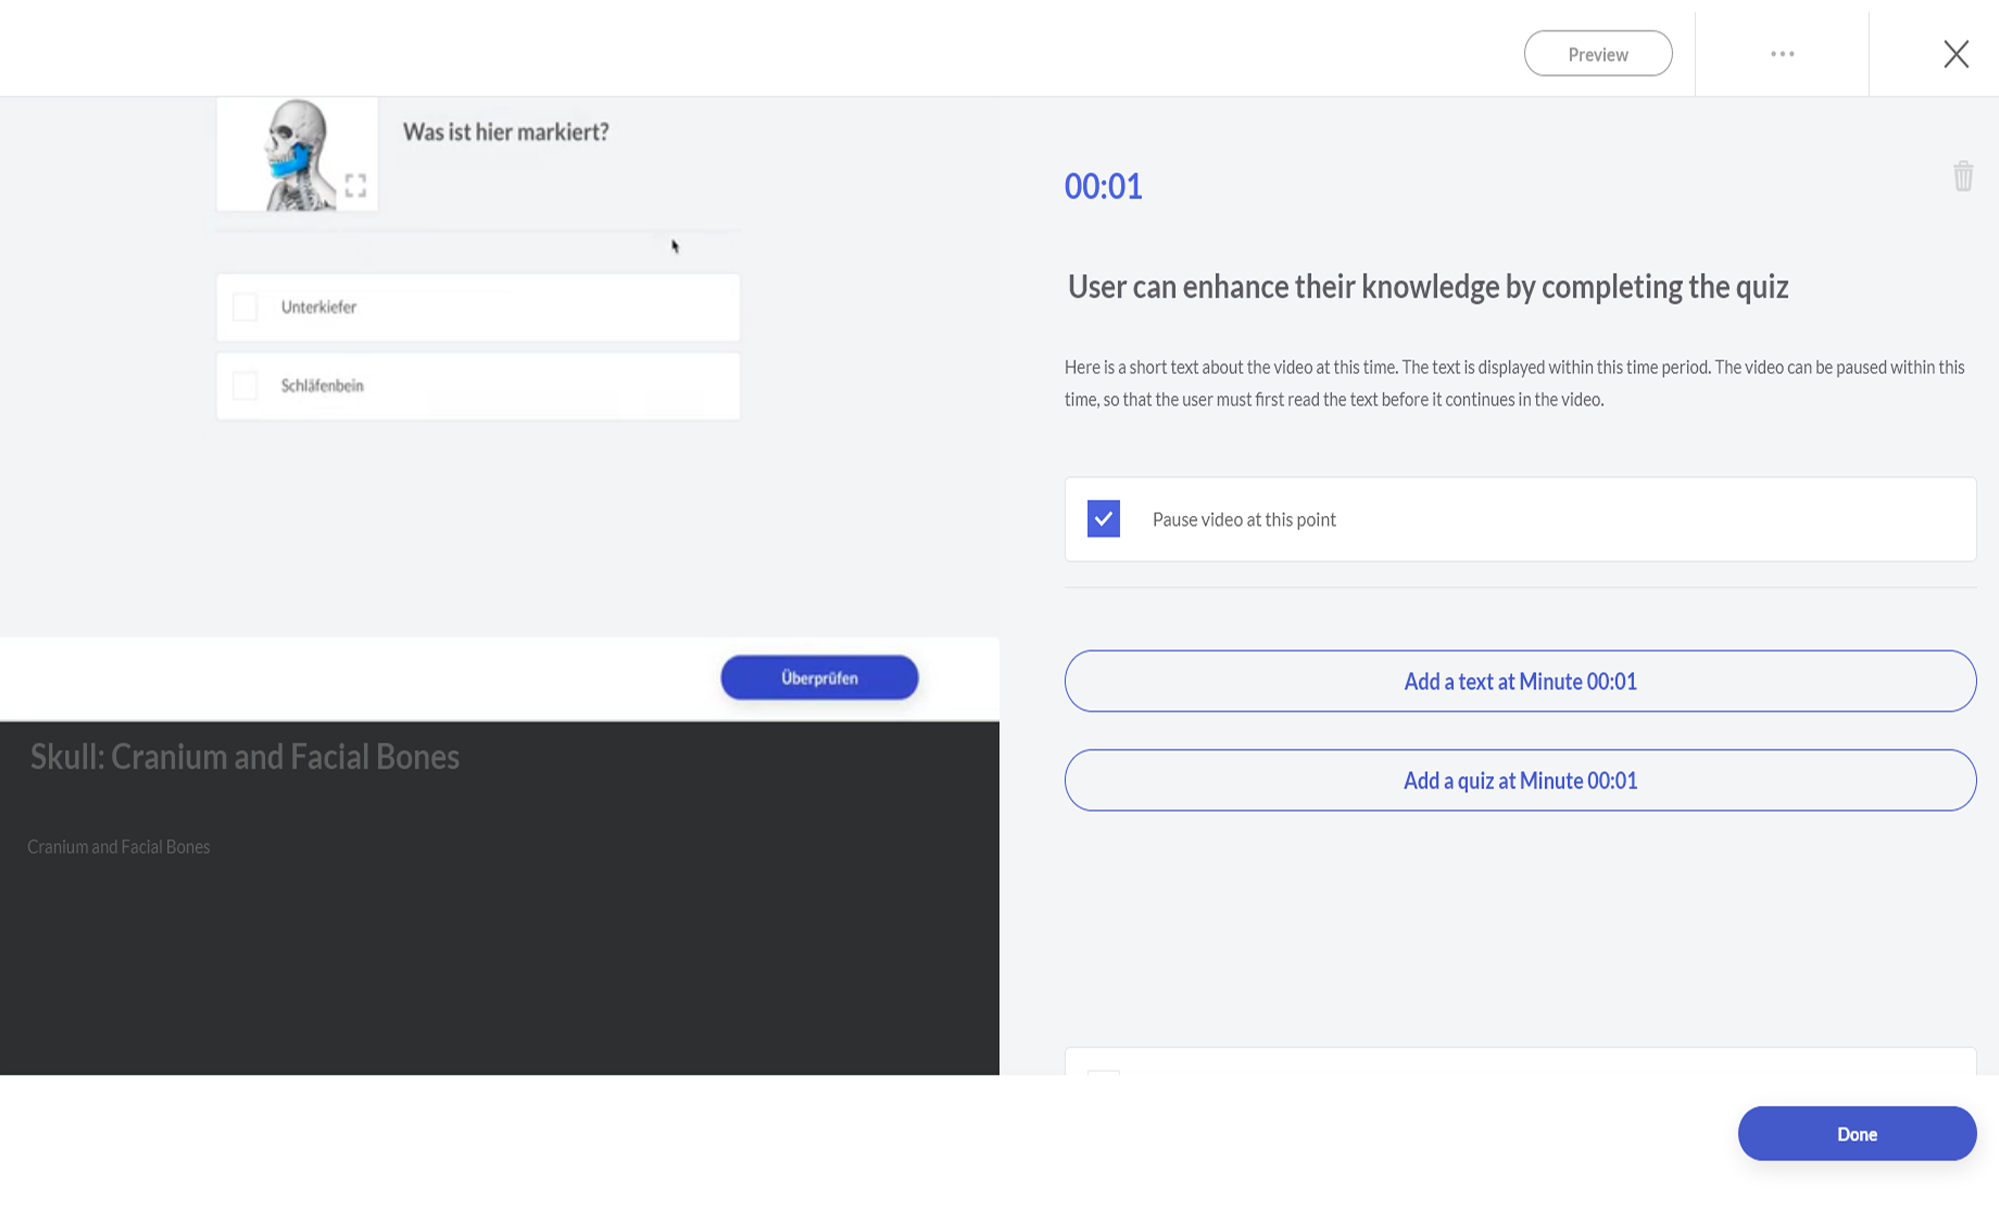Click the question 'Was ist hier markiert?'
Viewport: 1999px width, 1205px height.
coord(505,132)
